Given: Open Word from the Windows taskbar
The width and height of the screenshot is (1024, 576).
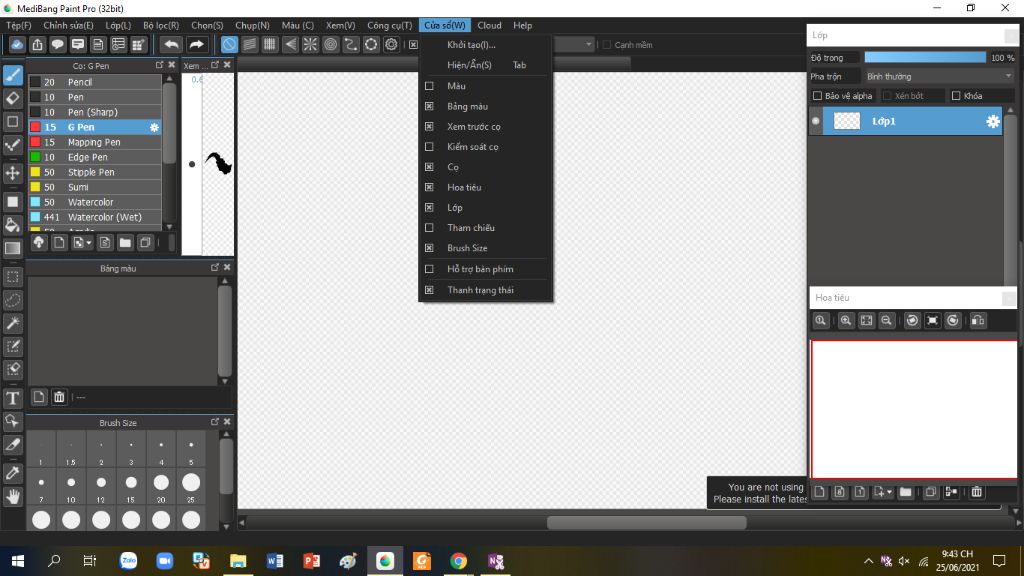Looking at the screenshot, I should pyautogui.click(x=275, y=561).
